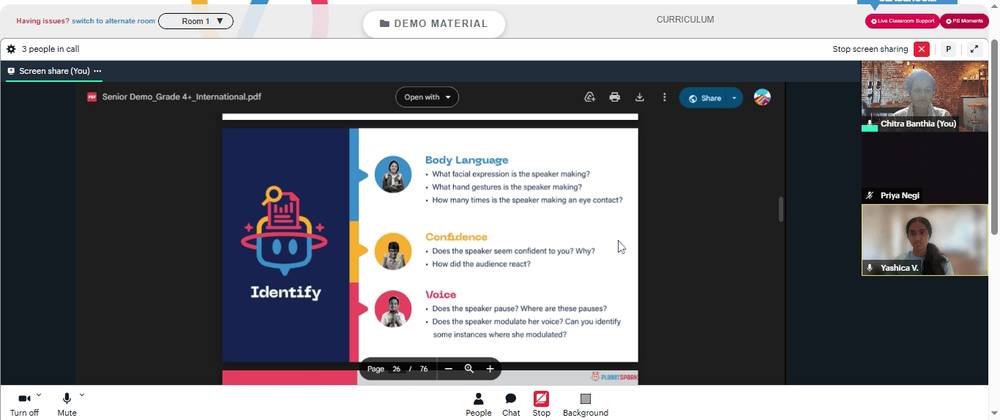Open call settings gear icon
Viewport: 1000px width, 420px height.
click(x=11, y=49)
